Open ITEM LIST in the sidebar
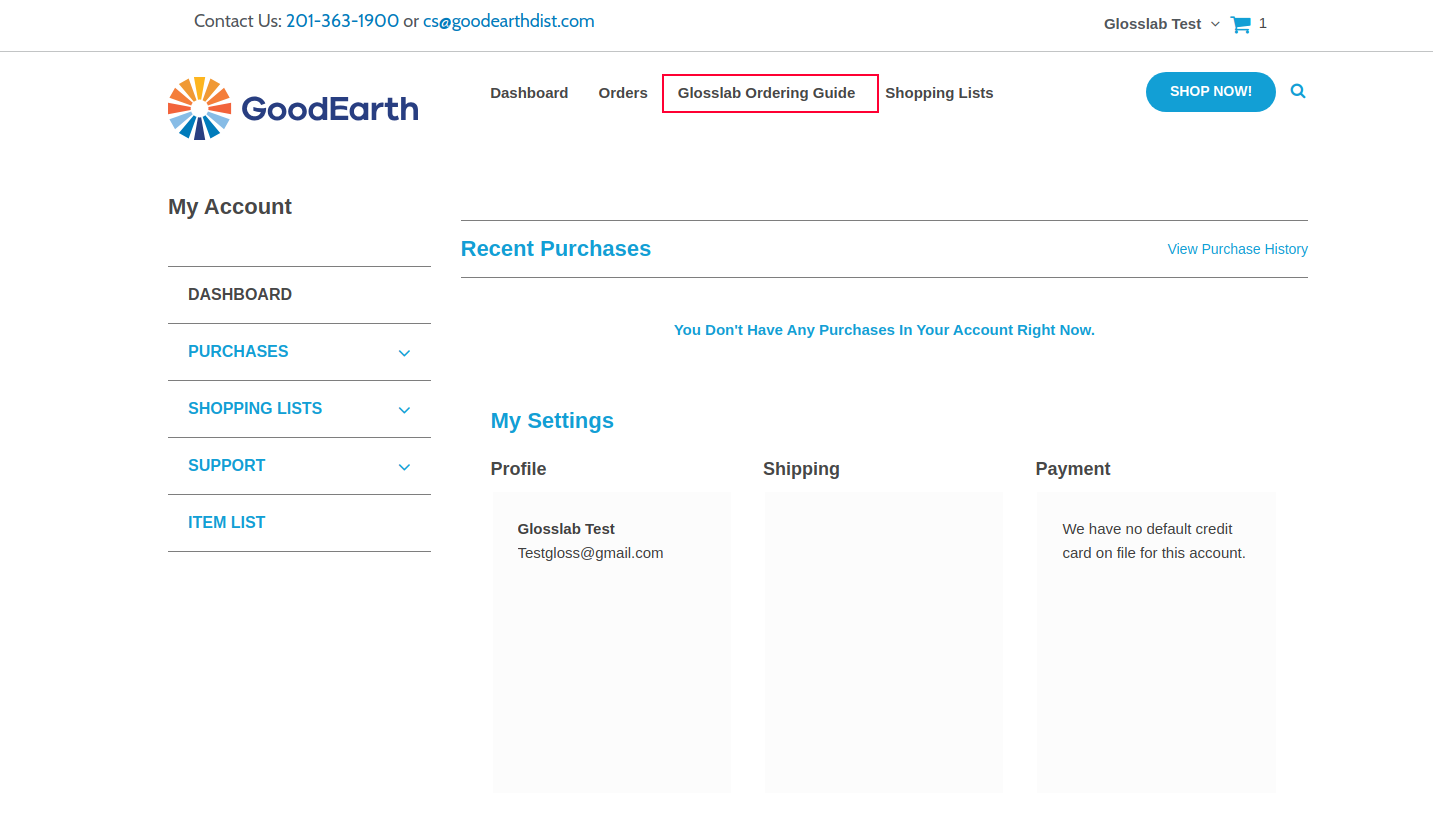The width and height of the screenshot is (1433, 815). [227, 523]
